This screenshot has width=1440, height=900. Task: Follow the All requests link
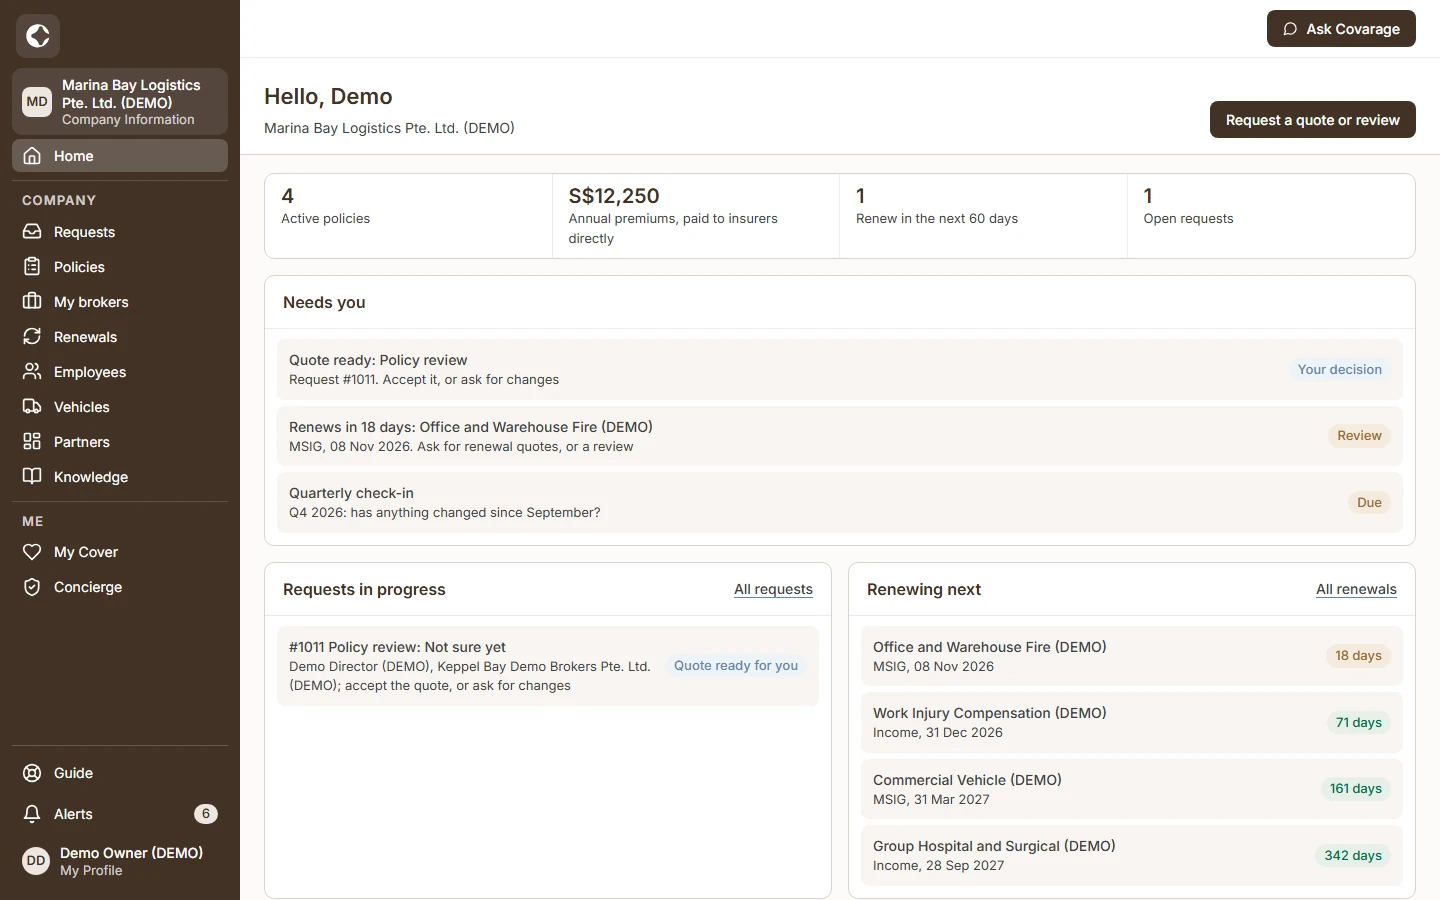(x=773, y=590)
